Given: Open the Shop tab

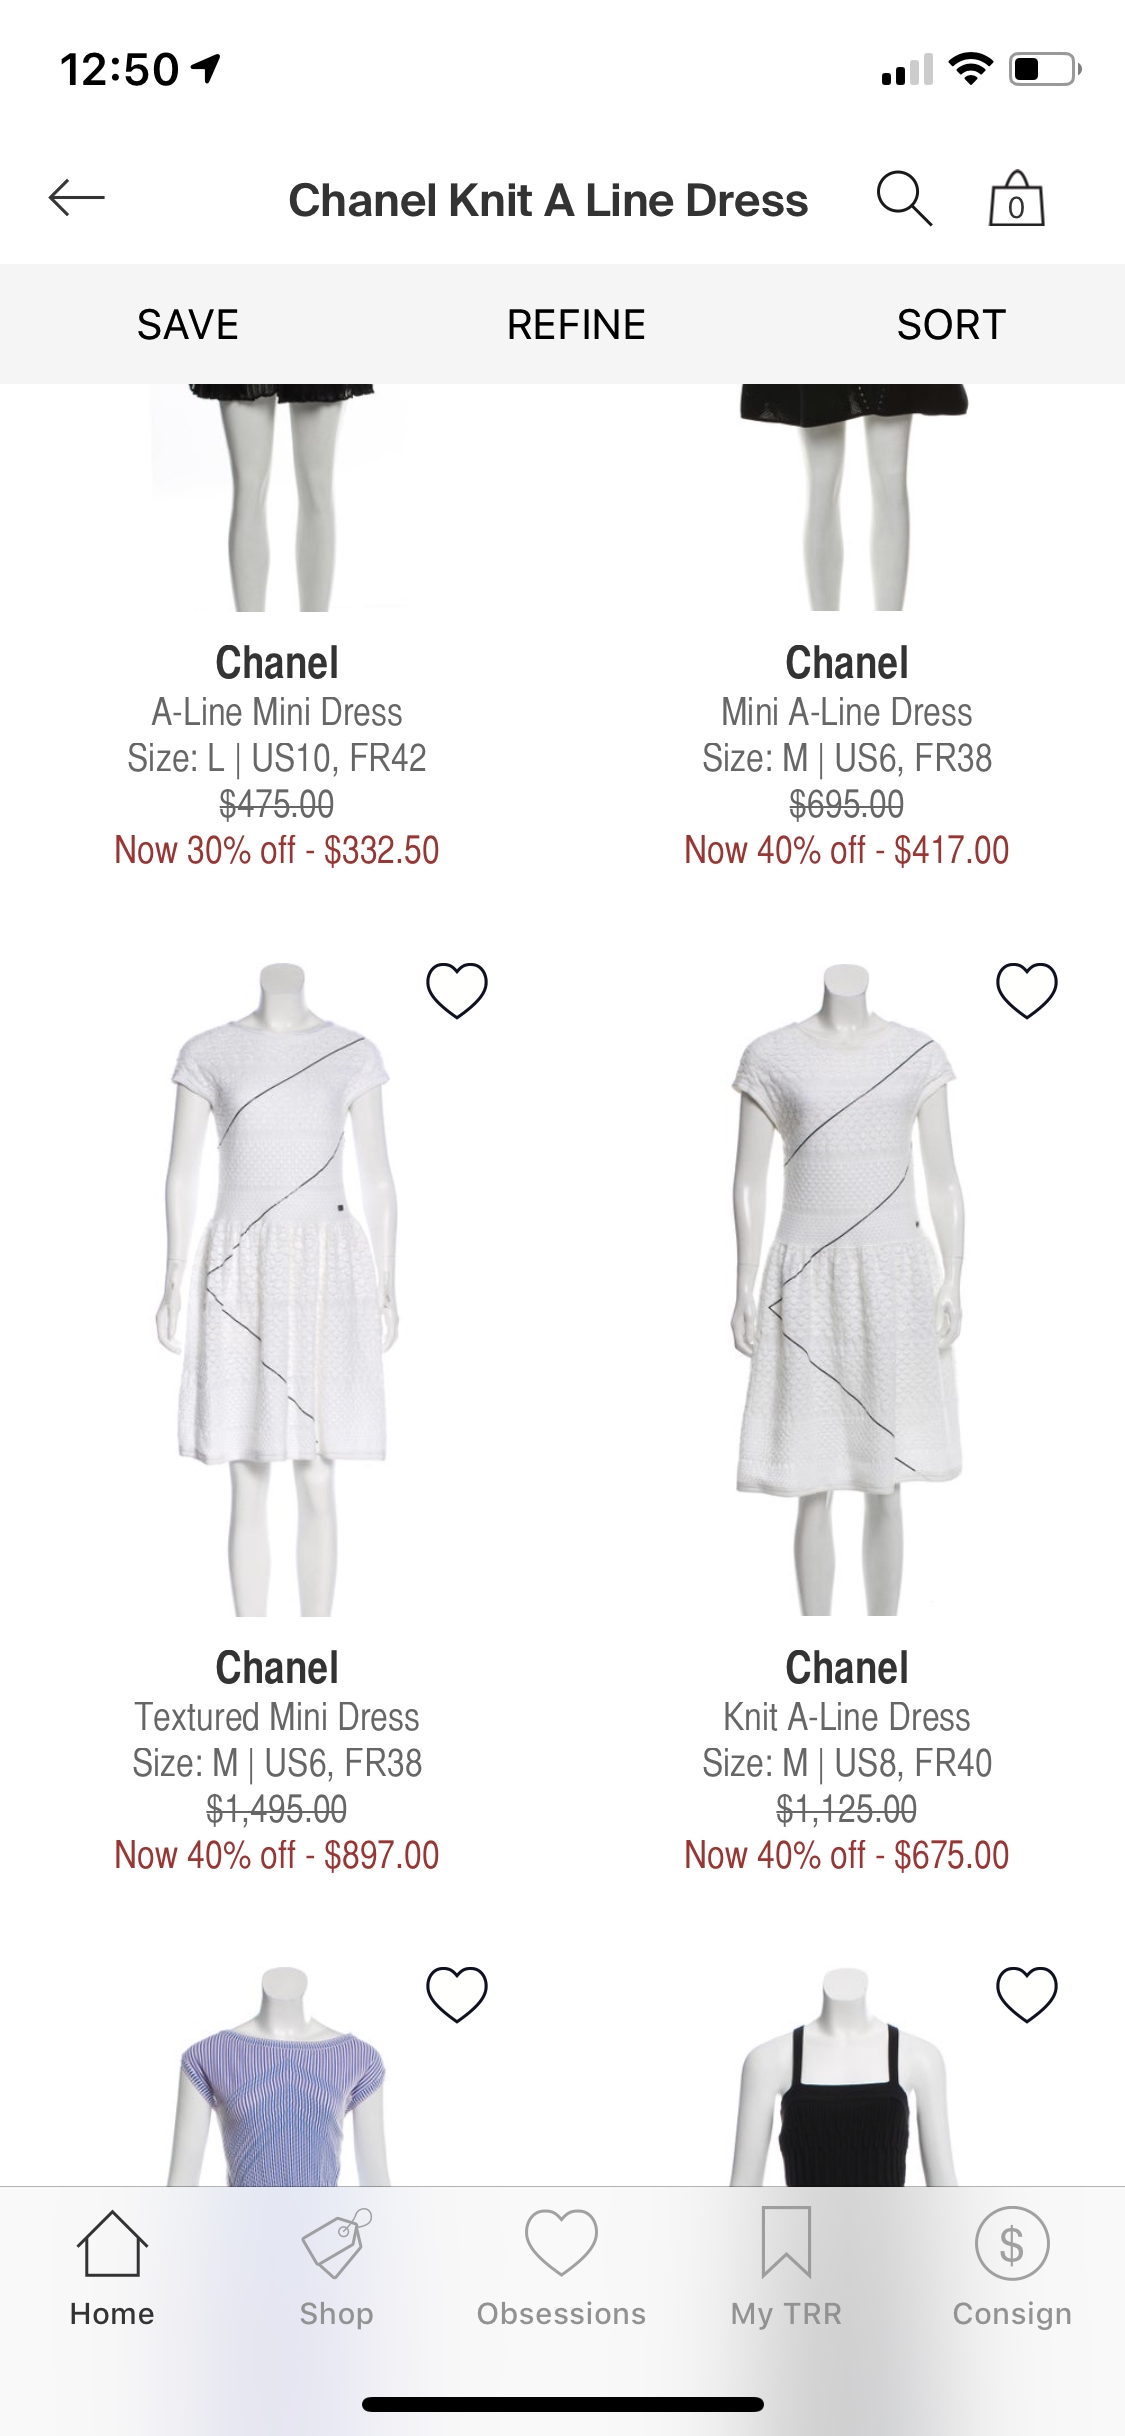Looking at the screenshot, I should [x=337, y=2270].
